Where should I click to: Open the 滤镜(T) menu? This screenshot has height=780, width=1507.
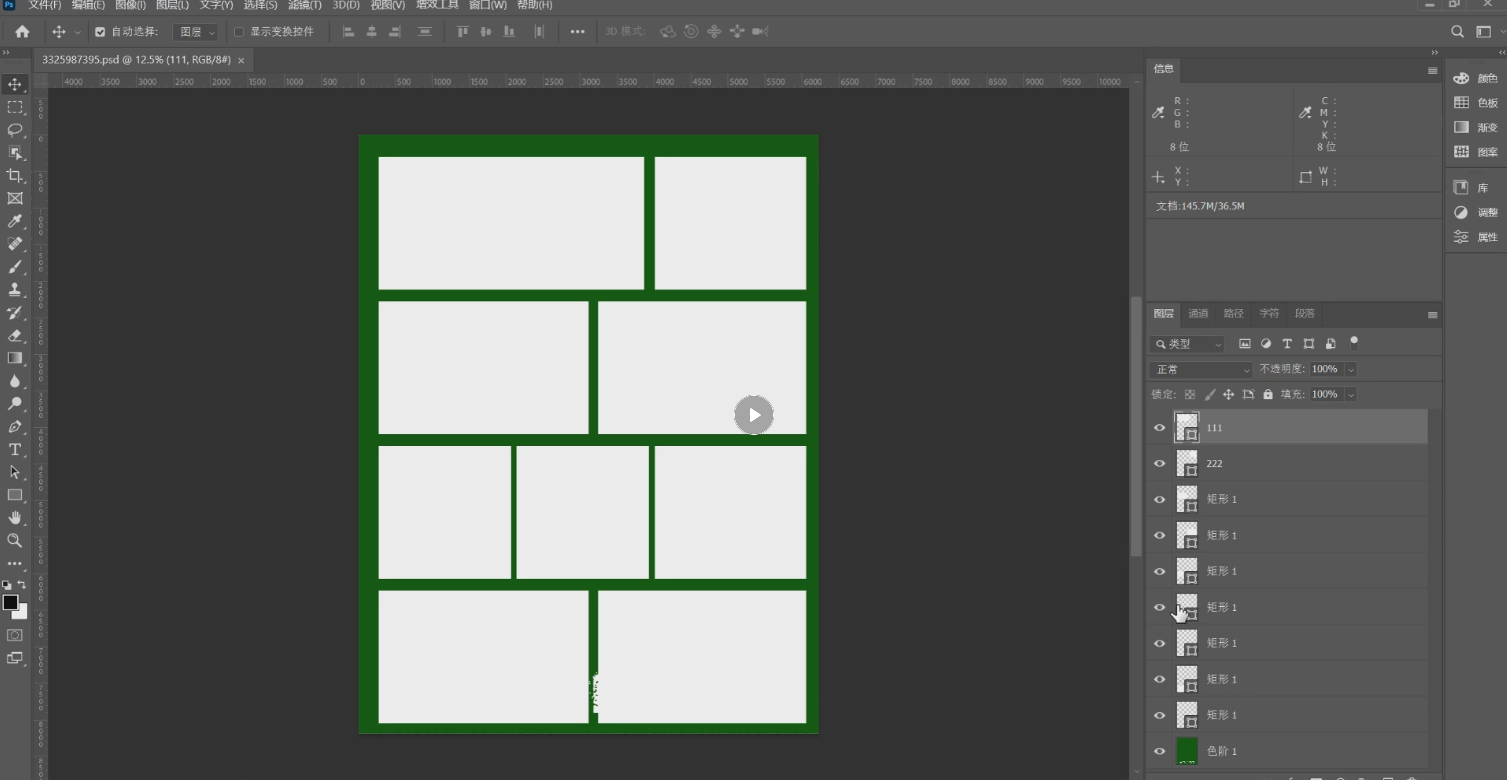pyautogui.click(x=307, y=5)
